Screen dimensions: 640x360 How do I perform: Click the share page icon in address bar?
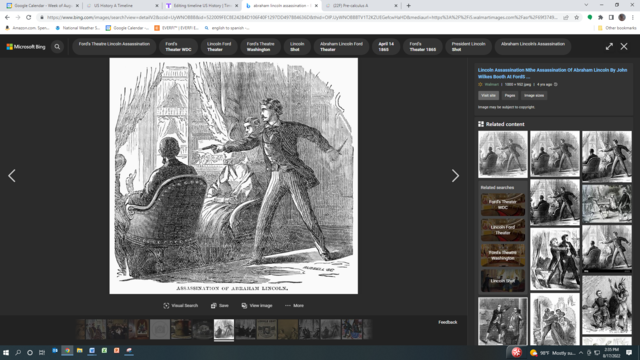(x=566, y=17)
